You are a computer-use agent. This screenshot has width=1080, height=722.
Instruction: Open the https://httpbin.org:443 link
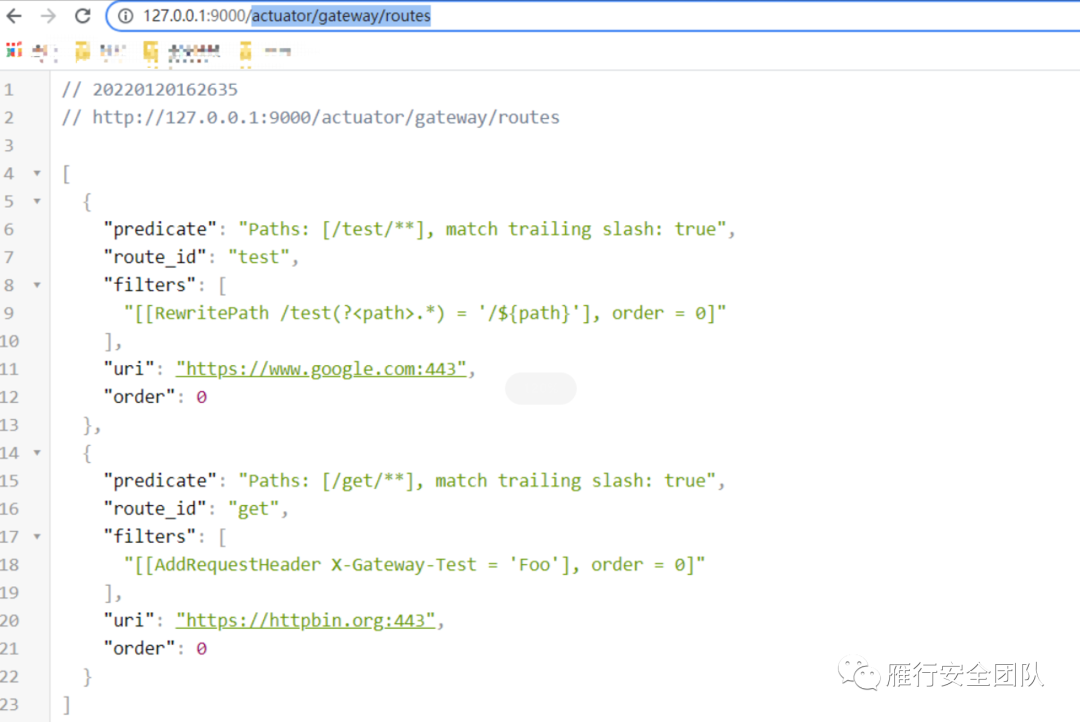[306, 620]
